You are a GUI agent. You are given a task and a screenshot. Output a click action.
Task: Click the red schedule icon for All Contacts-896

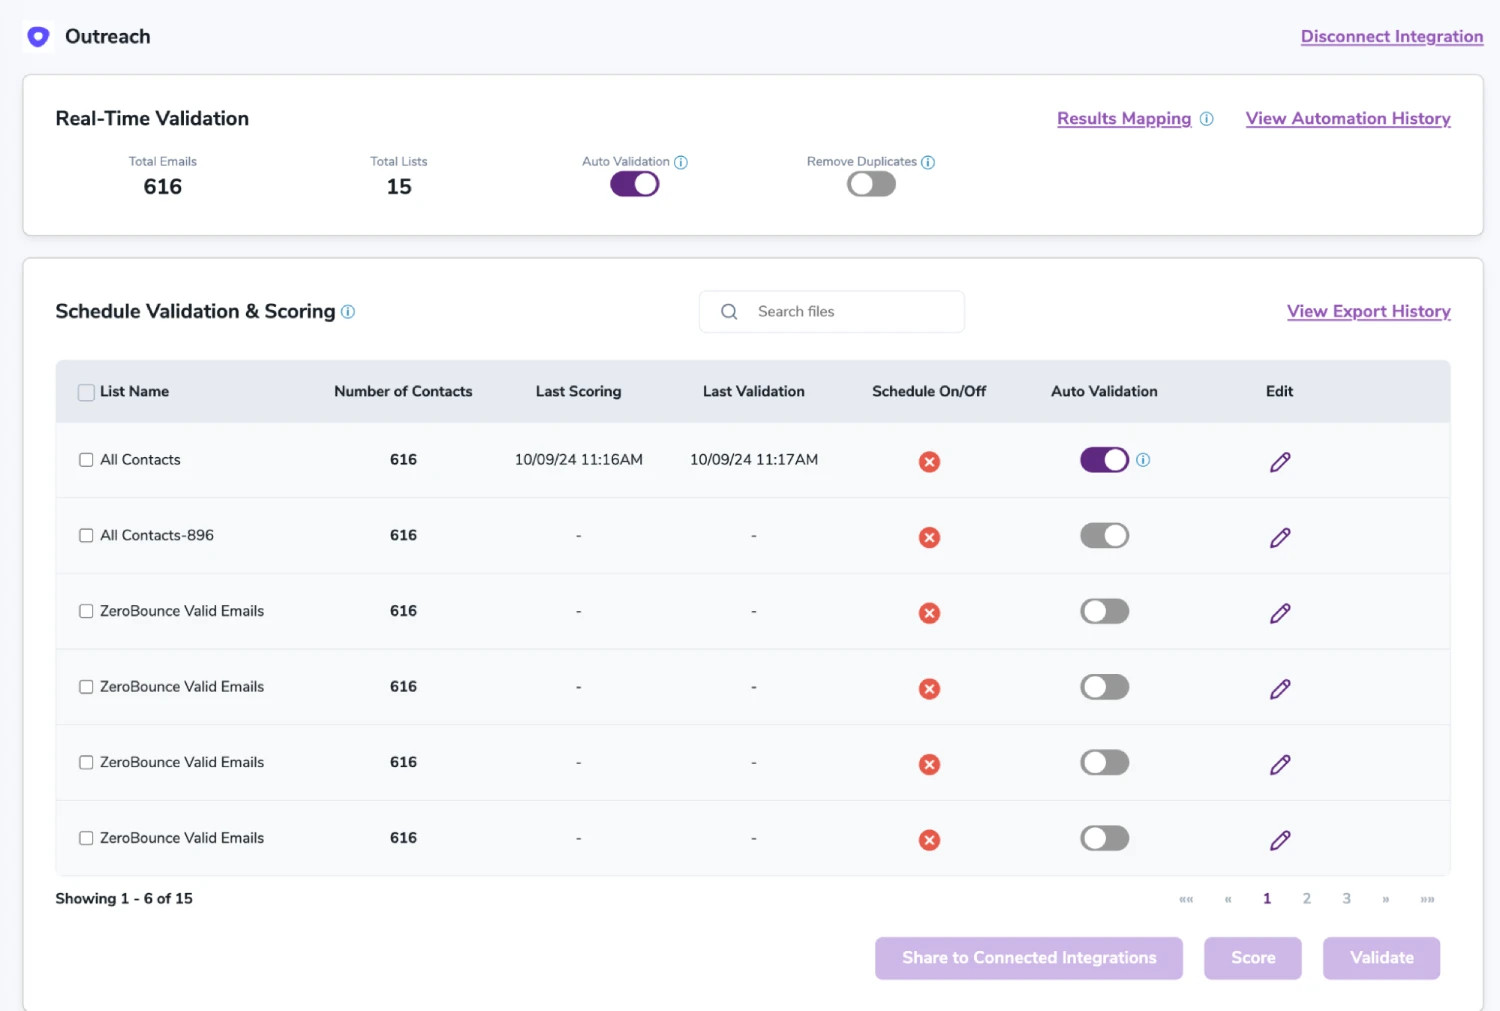pyautogui.click(x=929, y=537)
